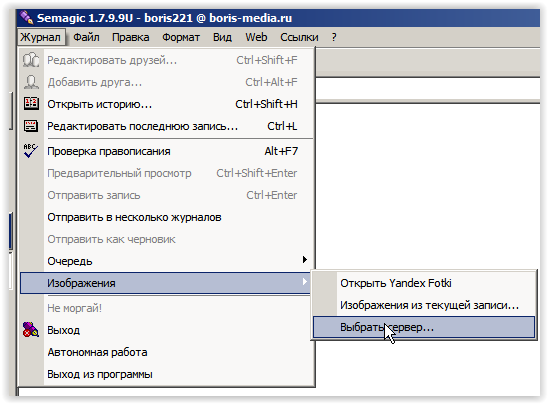Expand the Очередь submenu arrow
This screenshot has width=548, height=404.
(x=305, y=260)
